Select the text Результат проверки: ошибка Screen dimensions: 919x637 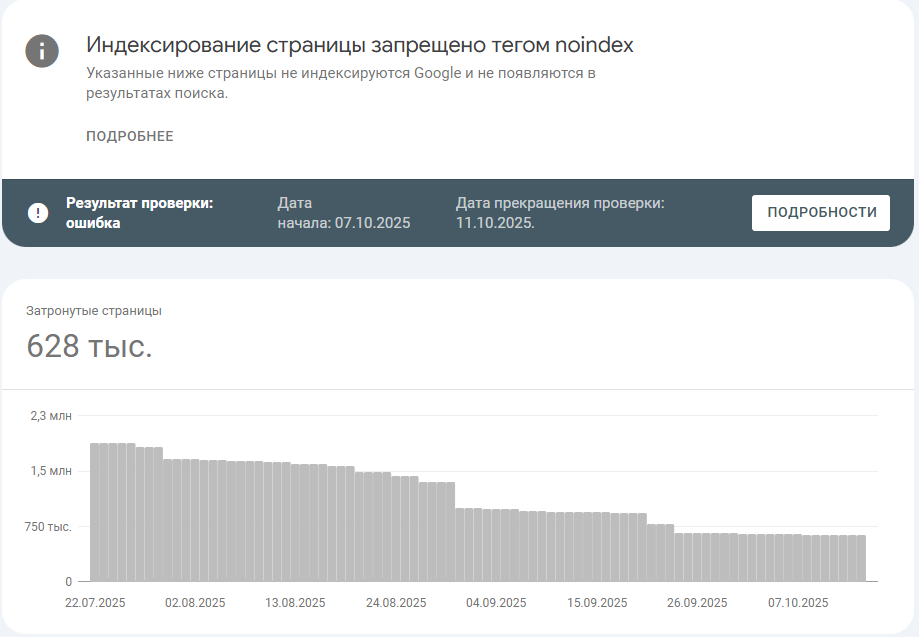point(139,213)
